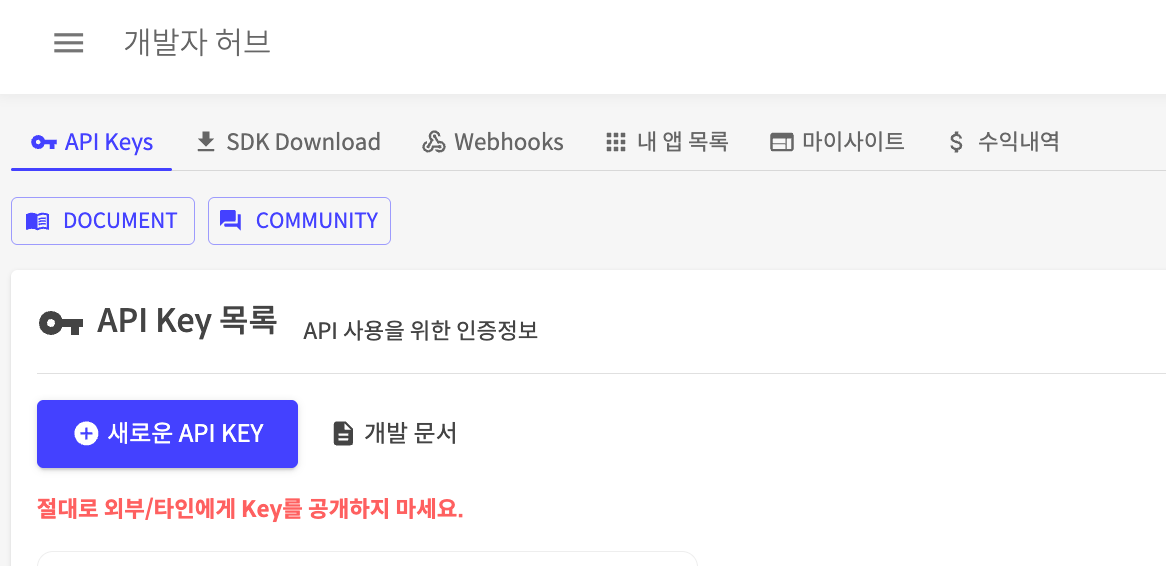Viewport: 1166px width, 566px height.
Task: Click the DOCUMENT button
Action: pyautogui.click(x=103, y=221)
